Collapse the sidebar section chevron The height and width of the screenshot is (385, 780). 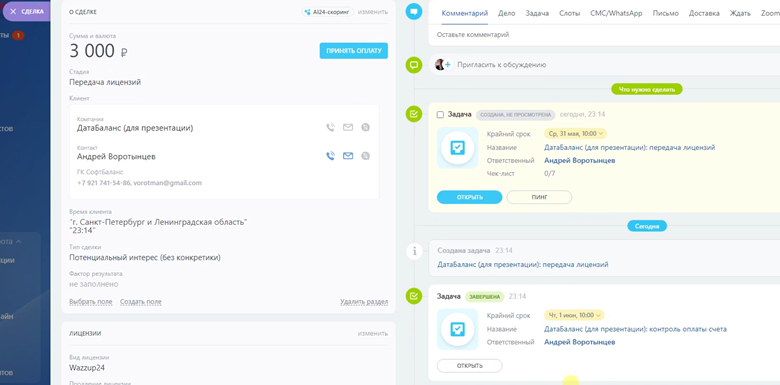click(x=19, y=241)
